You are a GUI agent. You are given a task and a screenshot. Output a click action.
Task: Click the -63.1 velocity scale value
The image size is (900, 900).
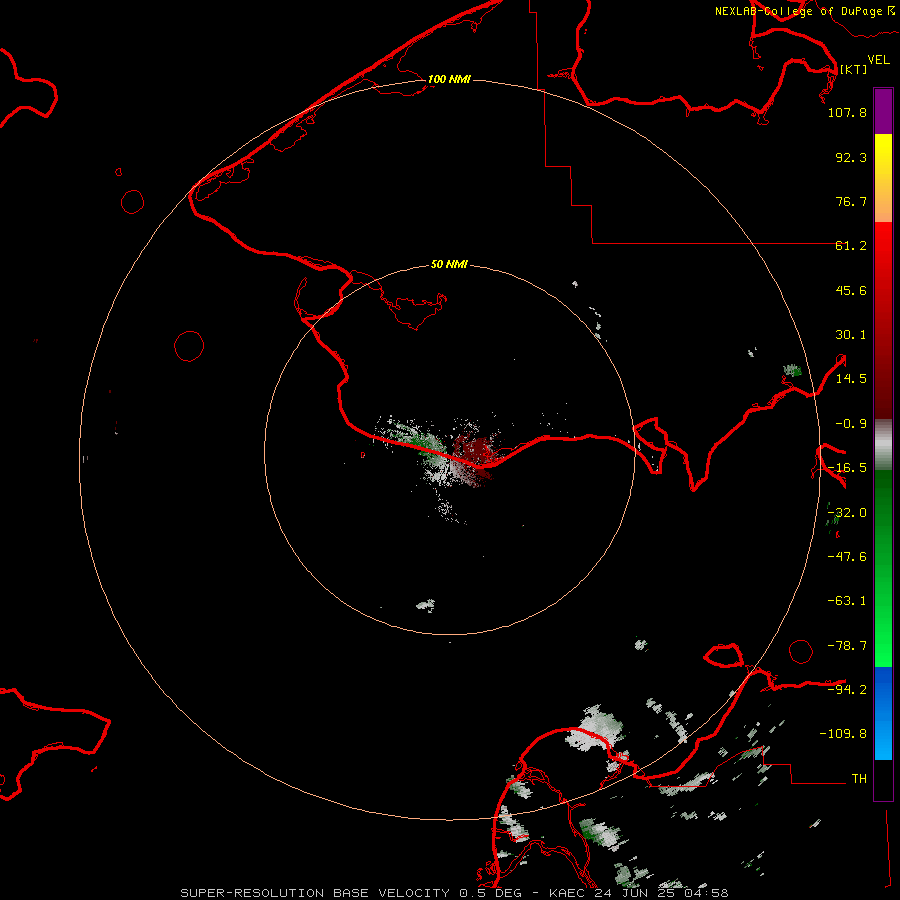(847, 601)
